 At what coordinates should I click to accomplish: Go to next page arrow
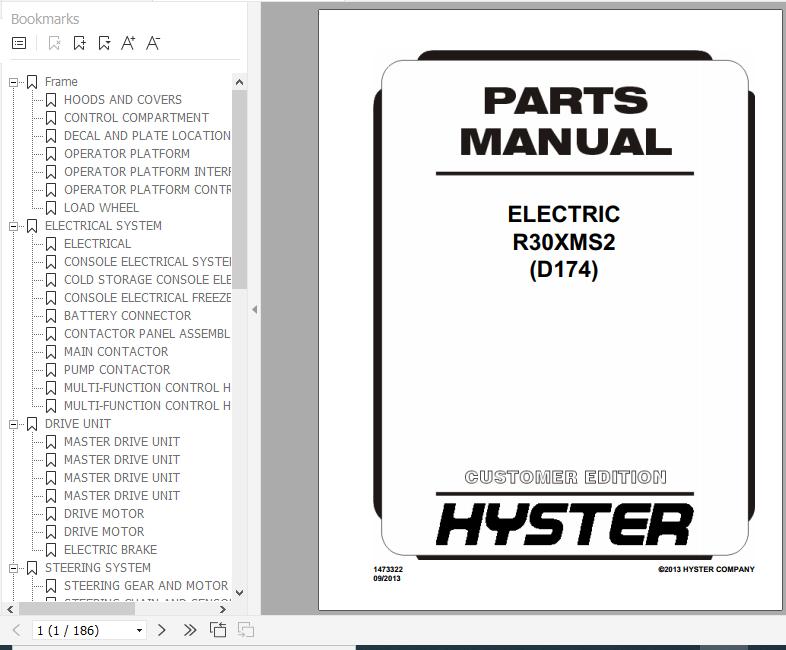161,630
